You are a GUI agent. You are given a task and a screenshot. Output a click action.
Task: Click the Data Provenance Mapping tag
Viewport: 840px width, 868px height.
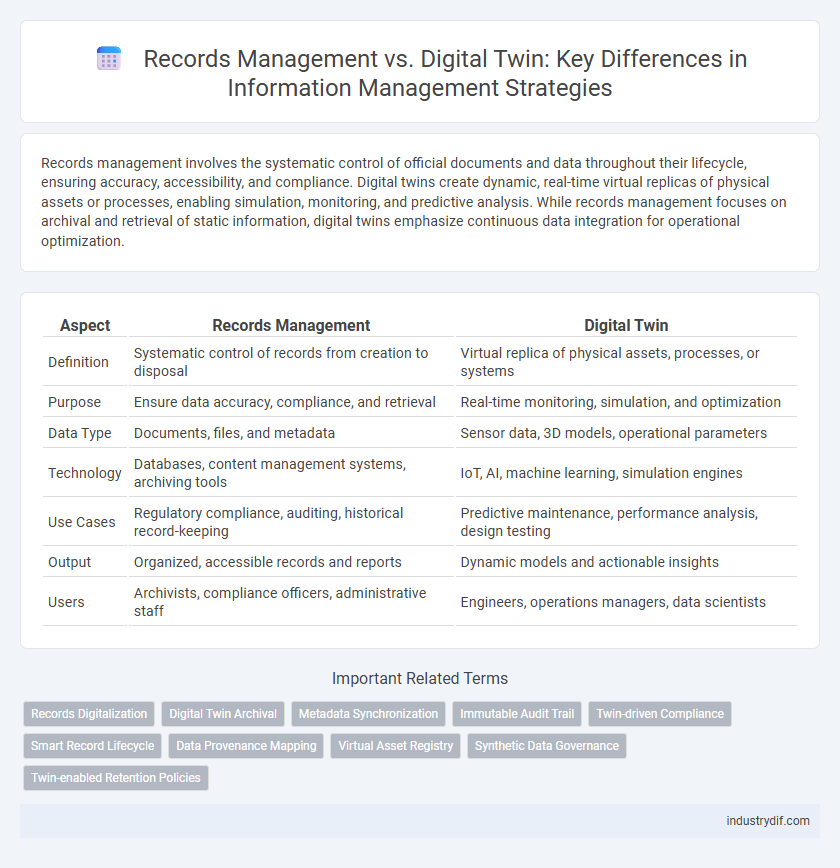[x=246, y=746]
